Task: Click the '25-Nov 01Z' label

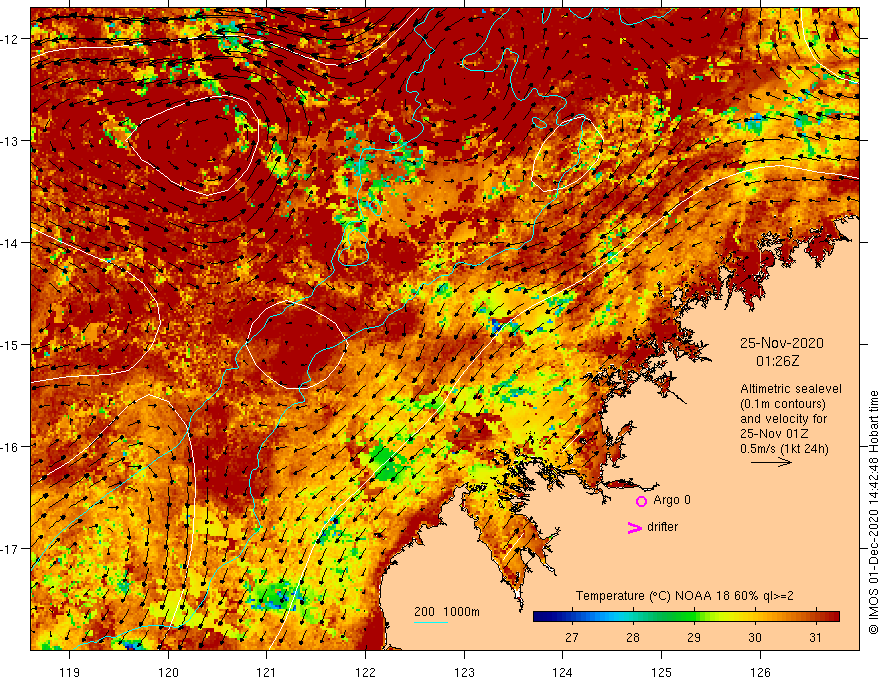Action: [x=774, y=434]
